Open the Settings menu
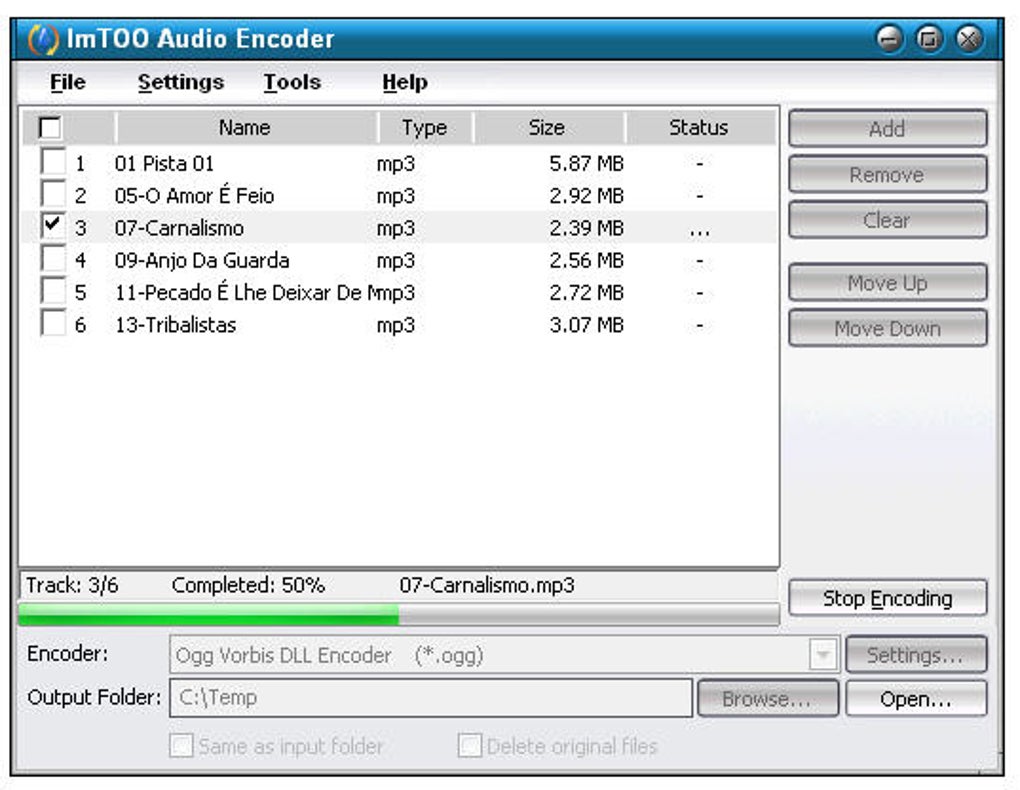 coord(180,82)
